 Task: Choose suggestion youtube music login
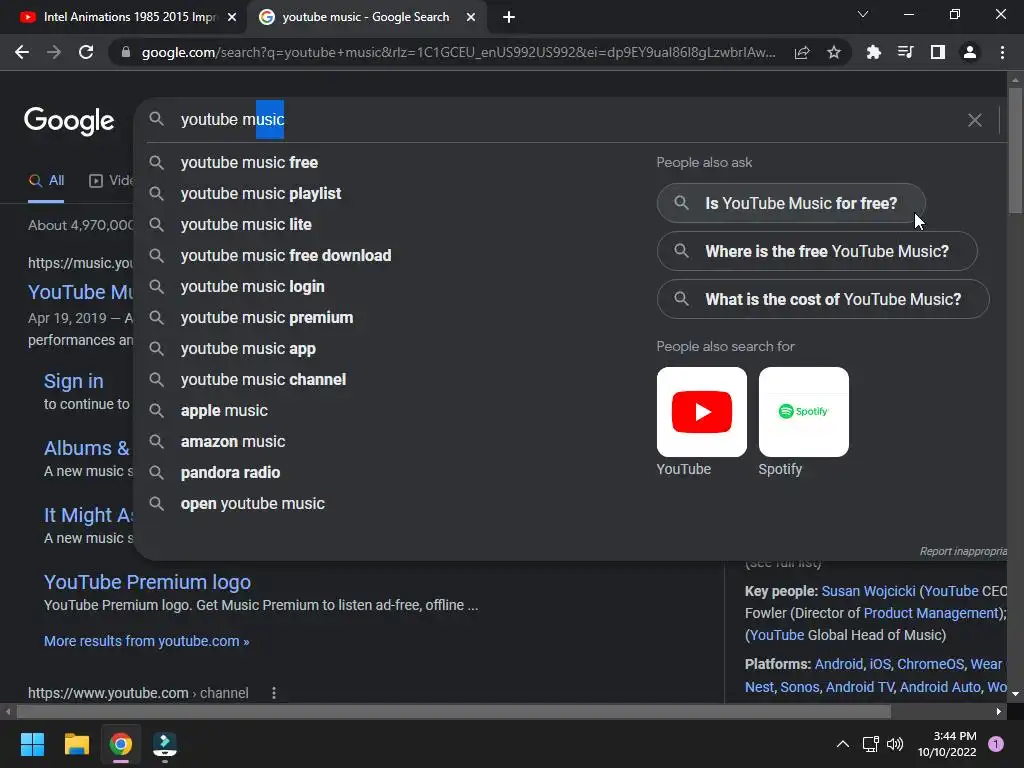252,287
